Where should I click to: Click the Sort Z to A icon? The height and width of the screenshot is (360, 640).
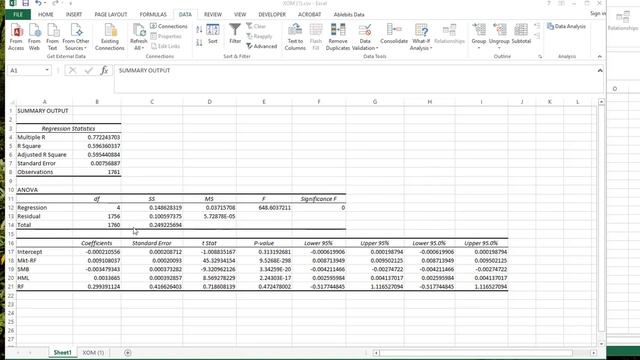point(199,42)
